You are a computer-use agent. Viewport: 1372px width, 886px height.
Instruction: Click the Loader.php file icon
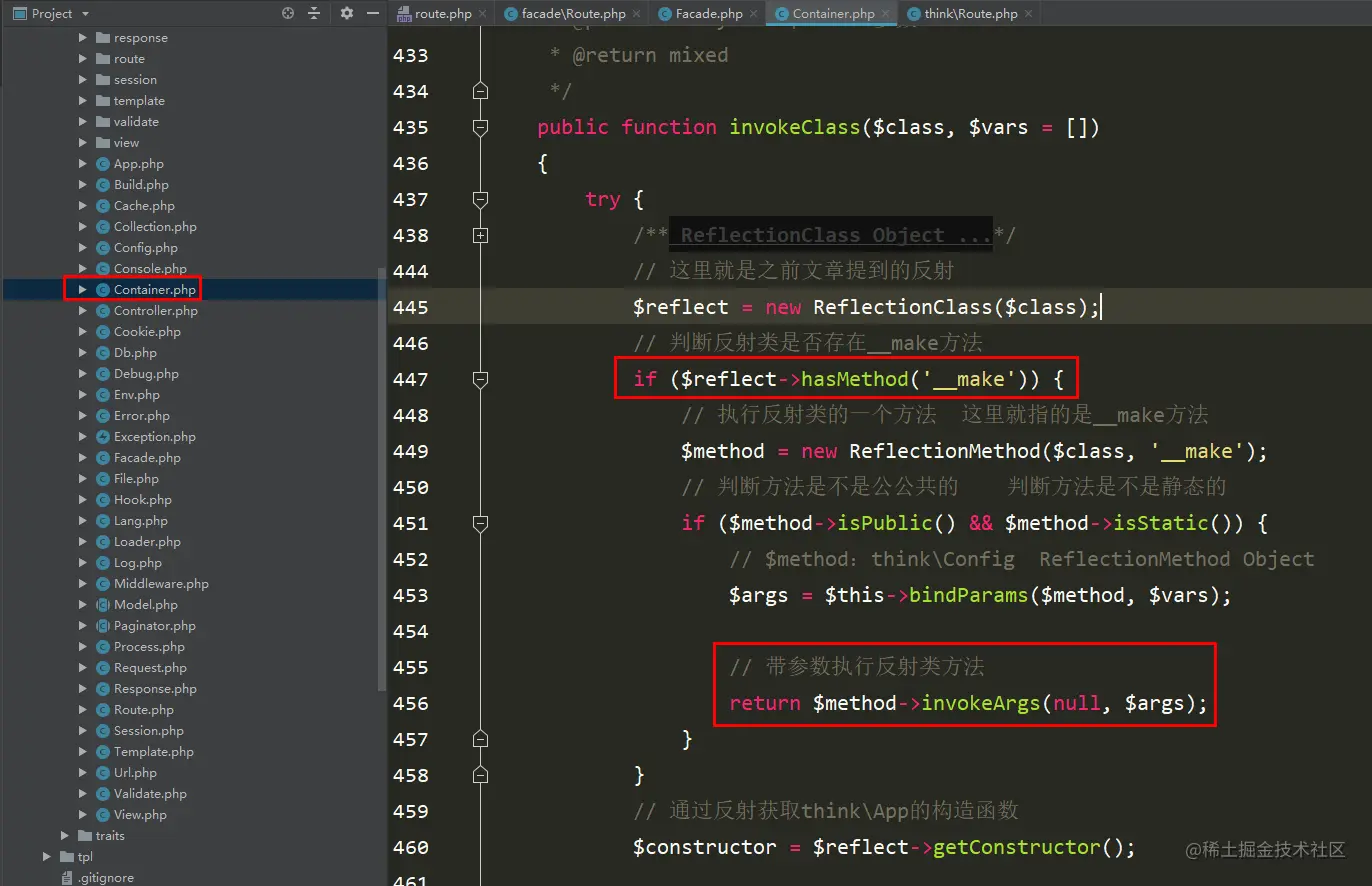tap(102, 542)
